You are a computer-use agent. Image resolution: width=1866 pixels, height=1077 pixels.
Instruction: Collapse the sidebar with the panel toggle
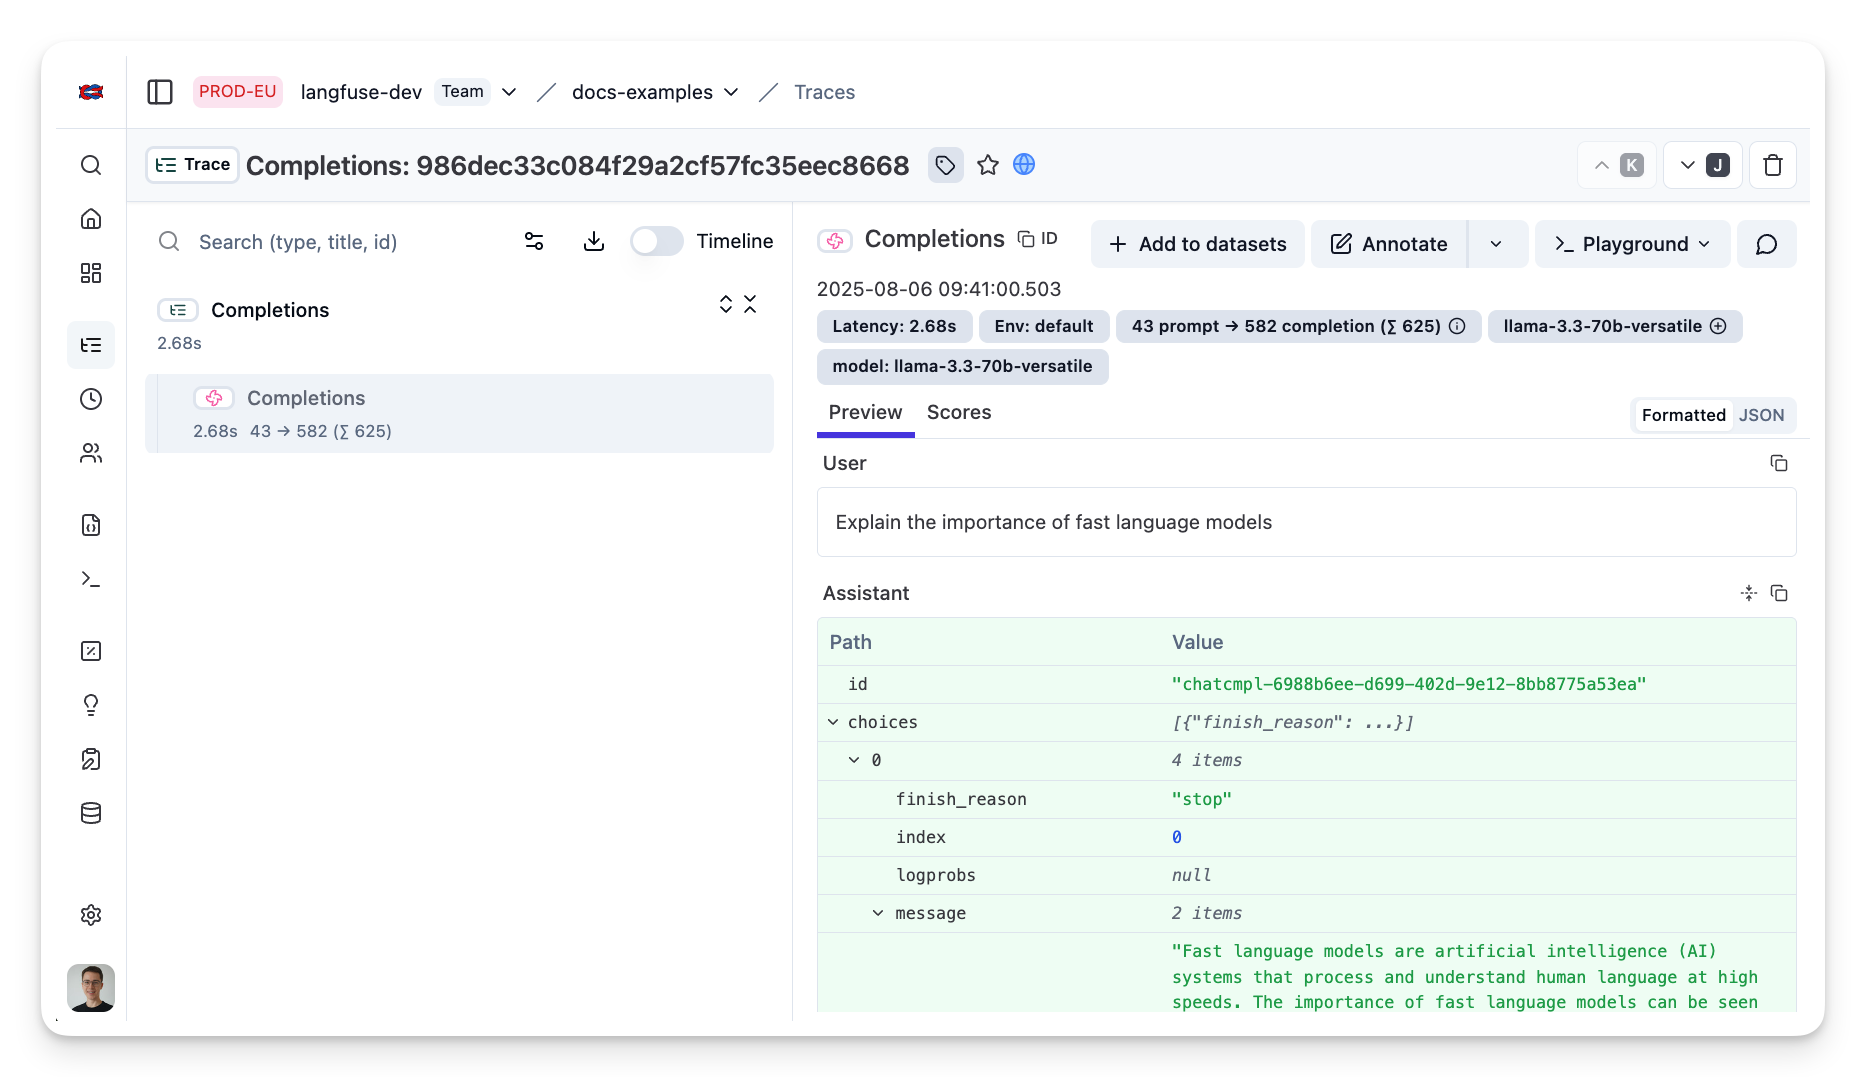click(x=160, y=91)
